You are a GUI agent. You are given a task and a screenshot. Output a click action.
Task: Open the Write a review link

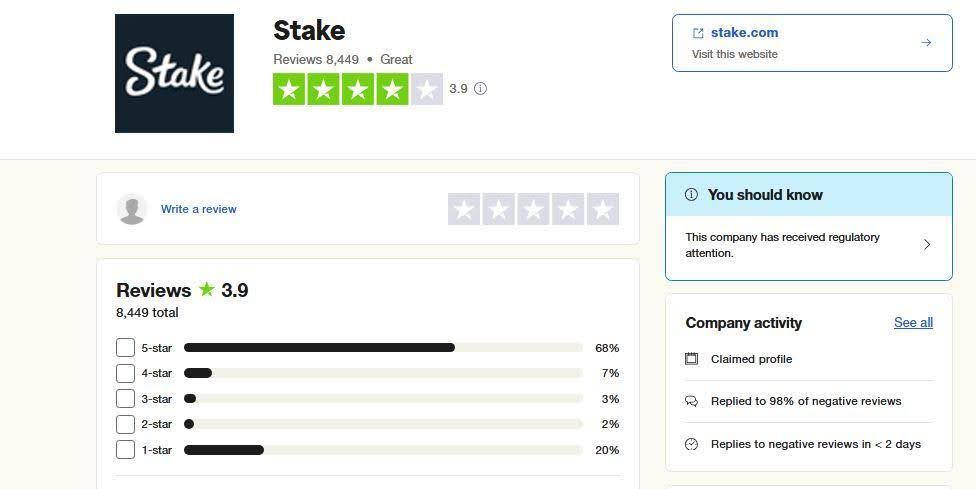click(199, 209)
